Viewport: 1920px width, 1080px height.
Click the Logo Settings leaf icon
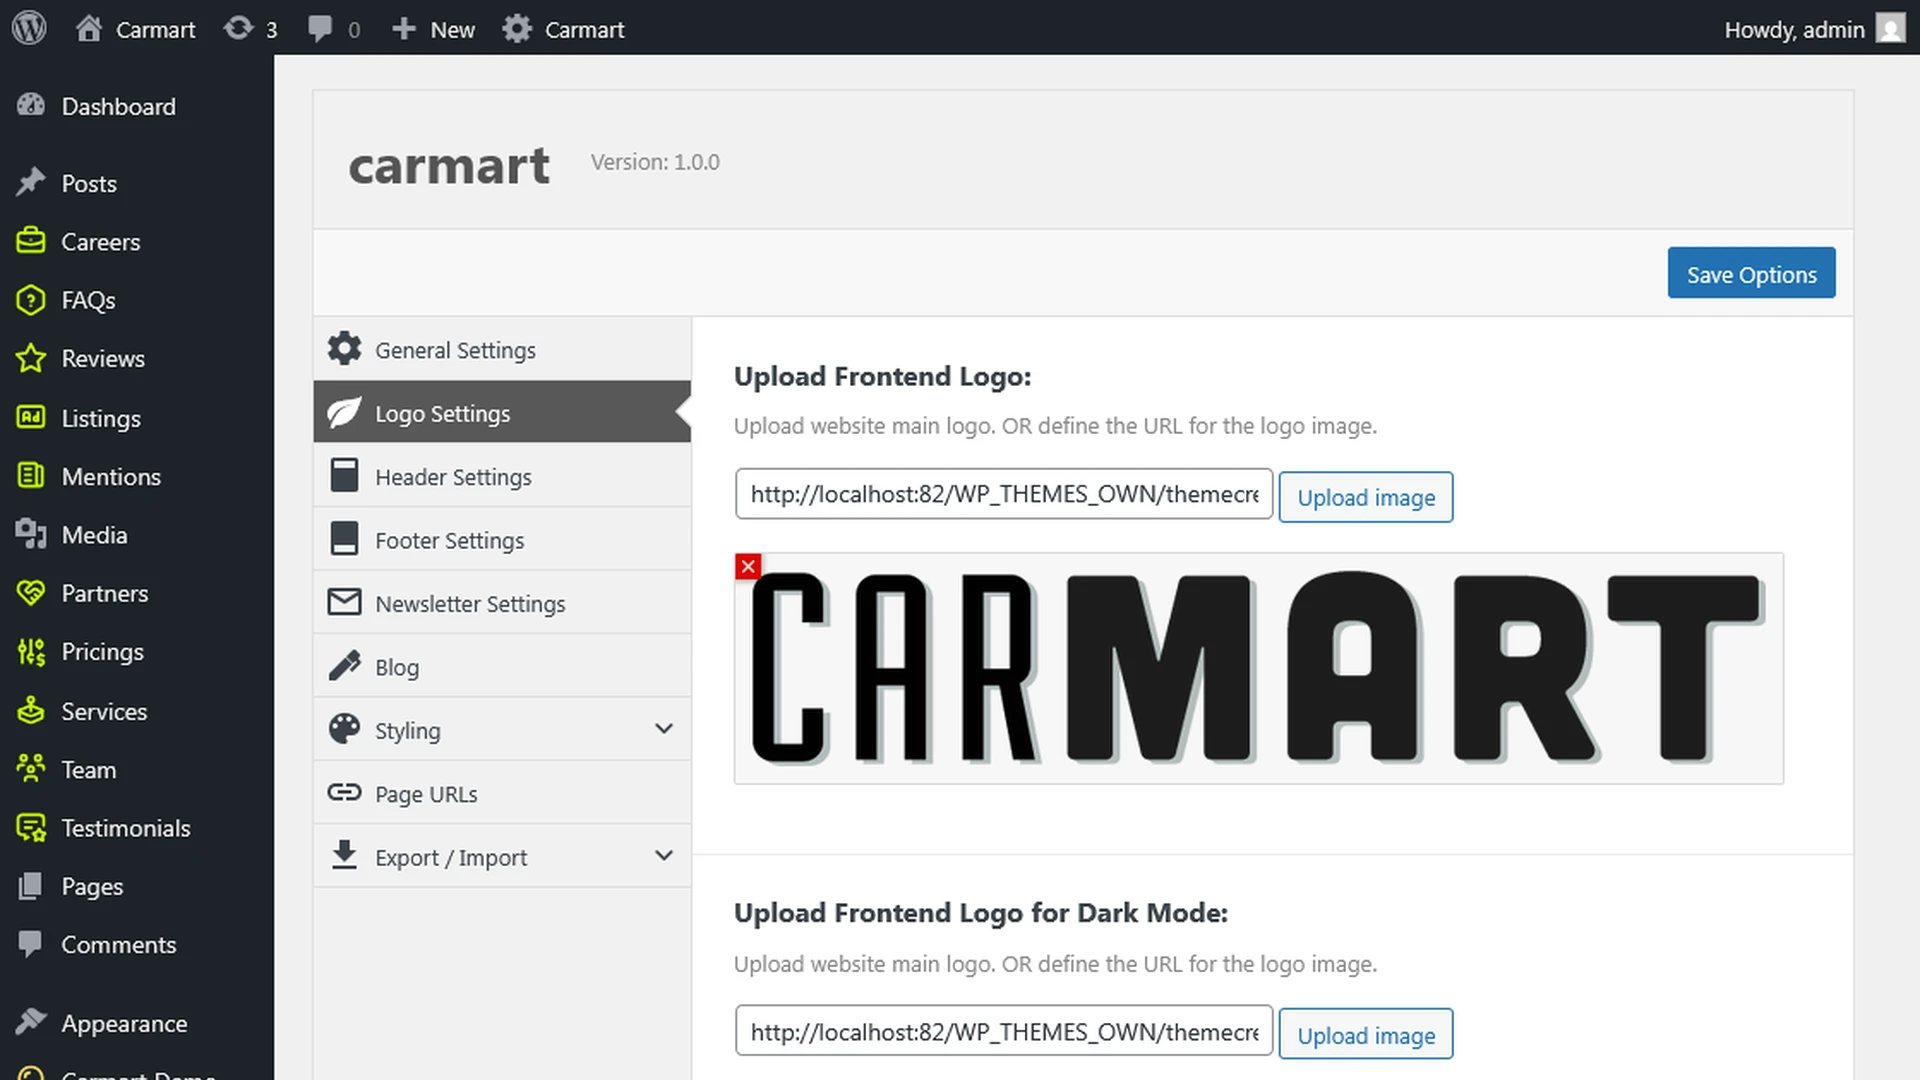344,412
